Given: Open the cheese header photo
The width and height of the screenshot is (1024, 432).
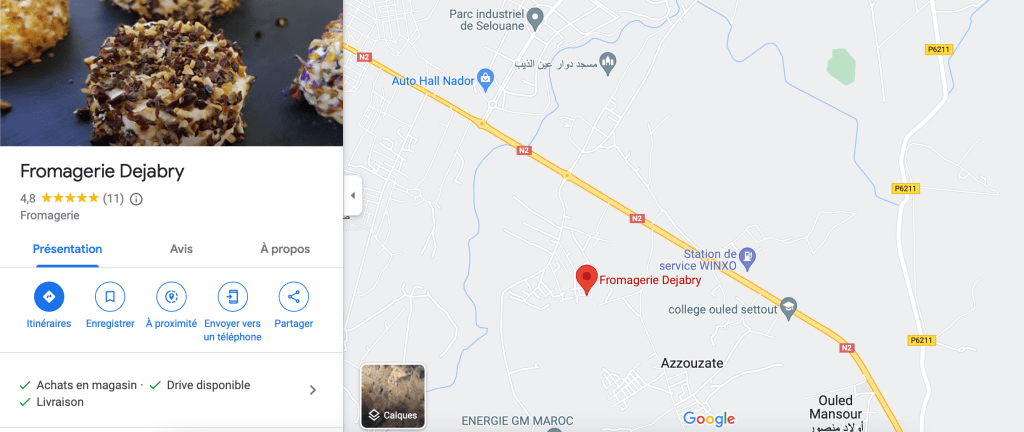Looking at the screenshot, I should point(171,73).
